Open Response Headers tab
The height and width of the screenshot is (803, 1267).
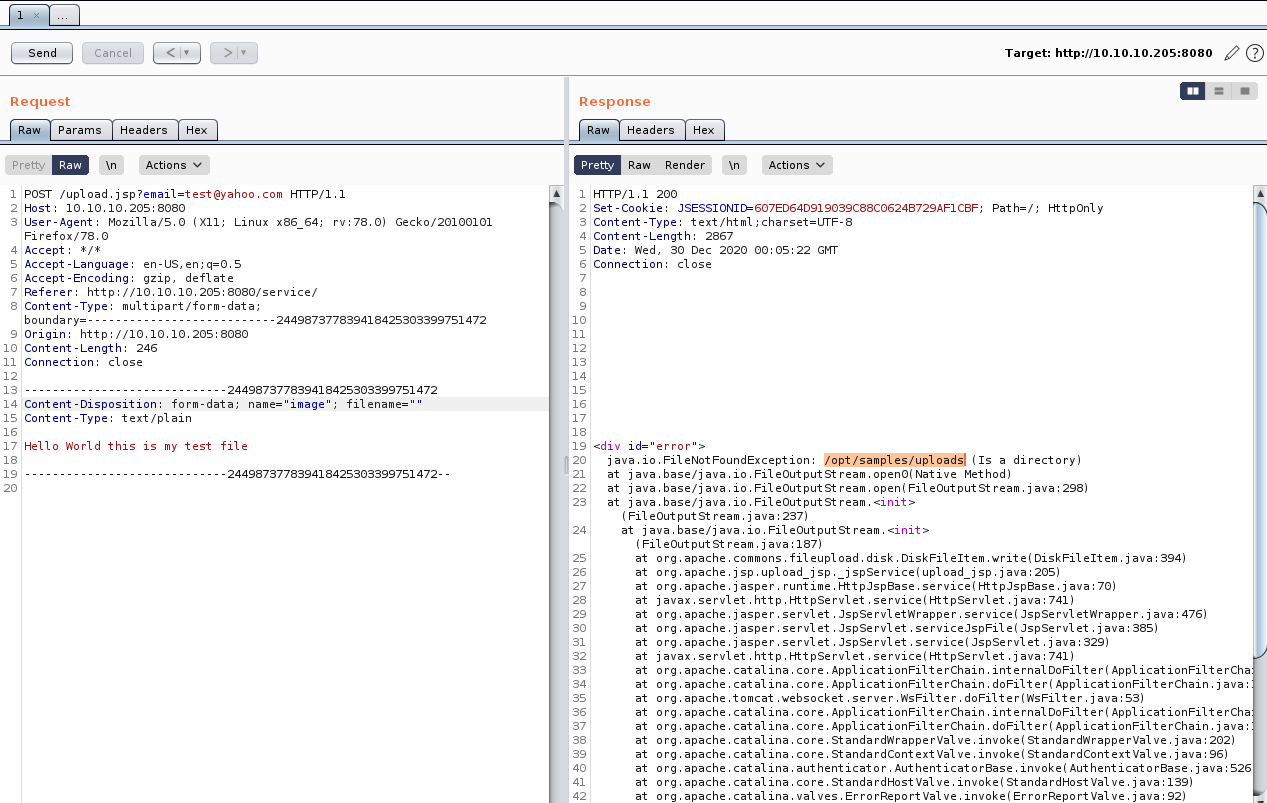(x=650, y=130)
